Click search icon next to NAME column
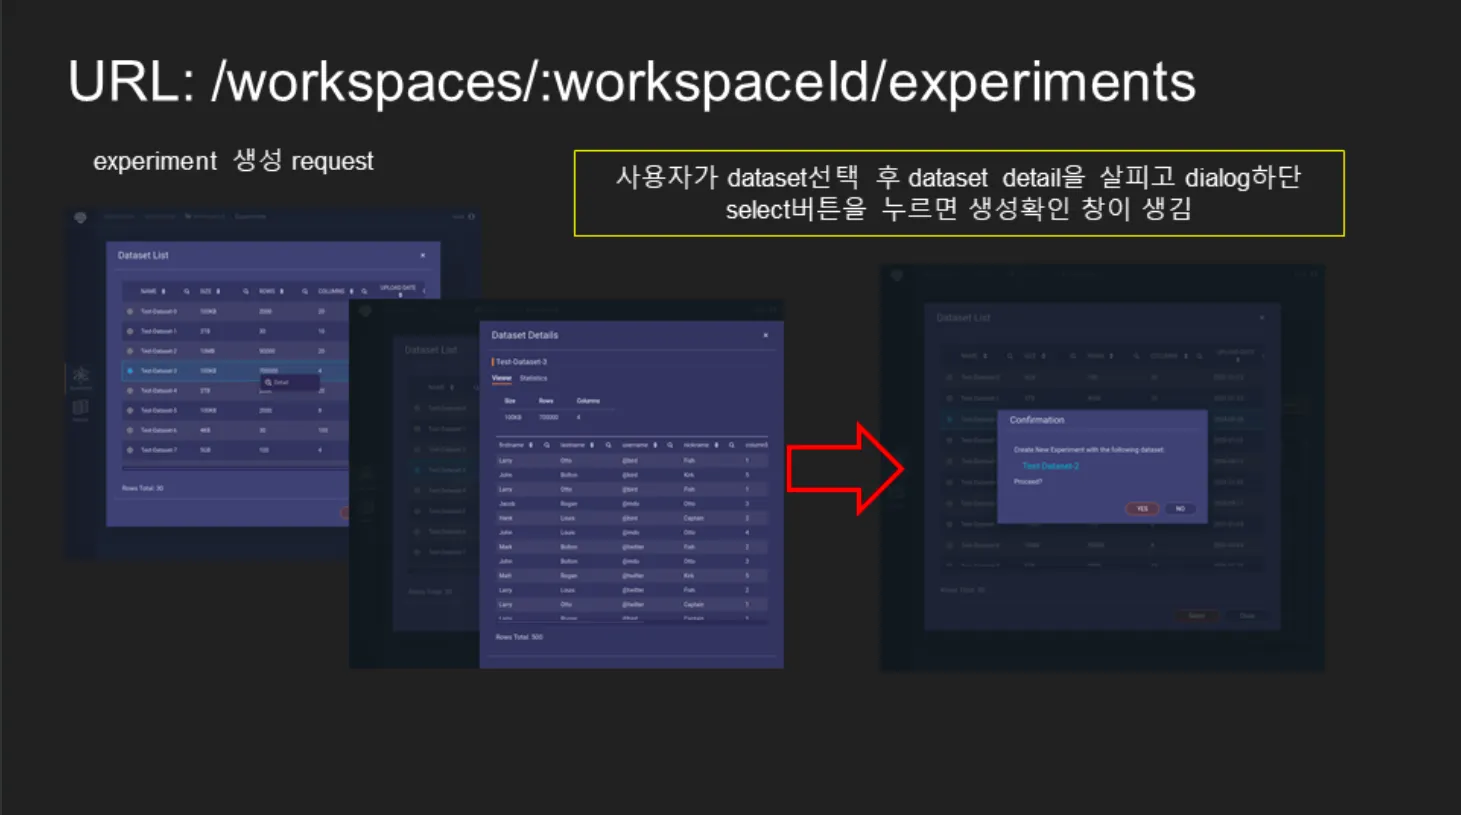Image resolution: width=1461 pixels, height=815 pixels. pyautogui.click(x=186, y=291)
